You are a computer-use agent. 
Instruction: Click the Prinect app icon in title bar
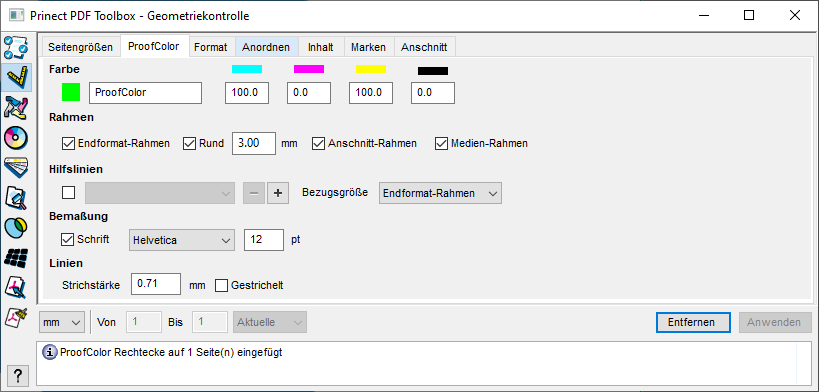click(16, 16)
